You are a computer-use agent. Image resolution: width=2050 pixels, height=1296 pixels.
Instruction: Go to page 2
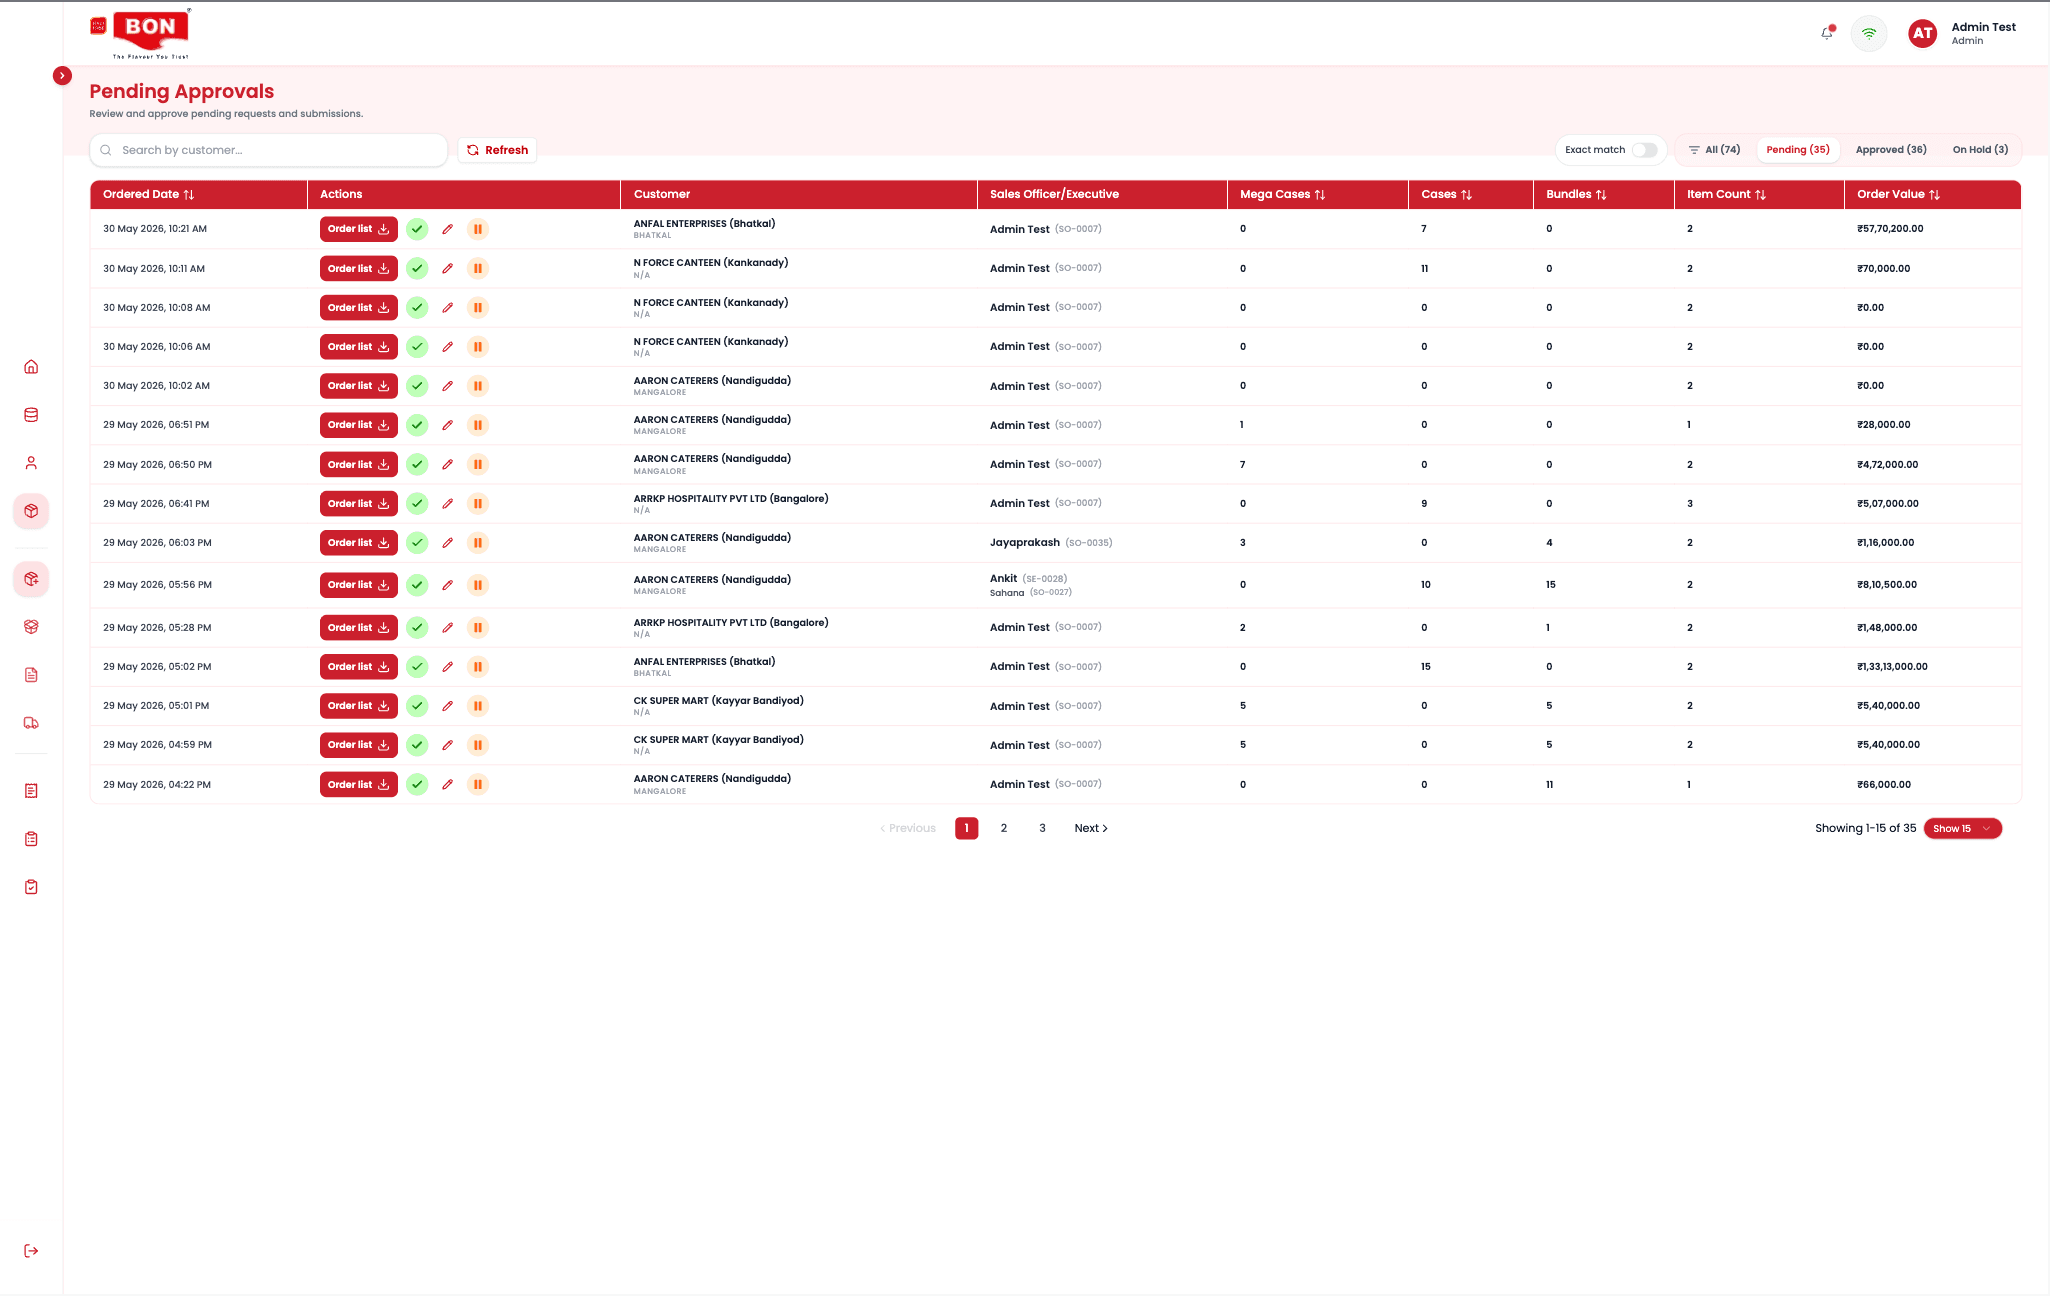(x=1004, y=828)
